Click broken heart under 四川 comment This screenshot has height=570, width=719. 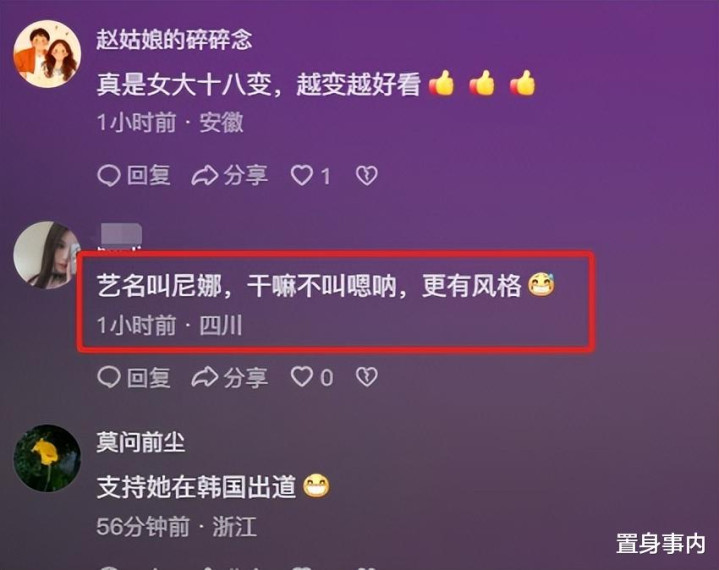click(x=367, y=377)
